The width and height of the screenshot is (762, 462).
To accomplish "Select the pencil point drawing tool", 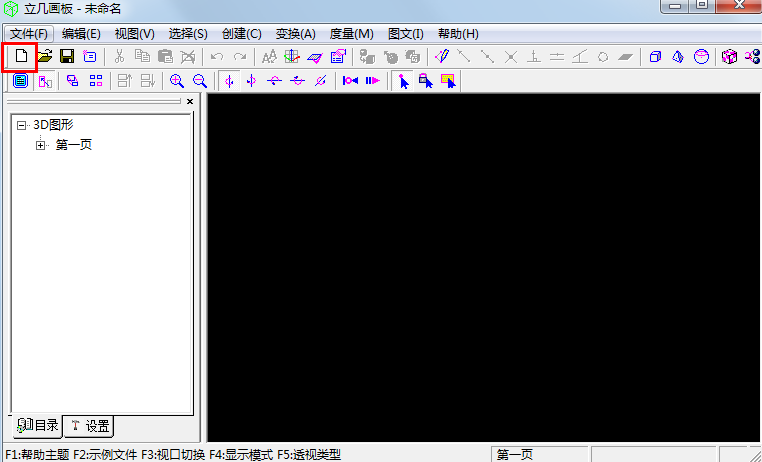I will [441, 57].
